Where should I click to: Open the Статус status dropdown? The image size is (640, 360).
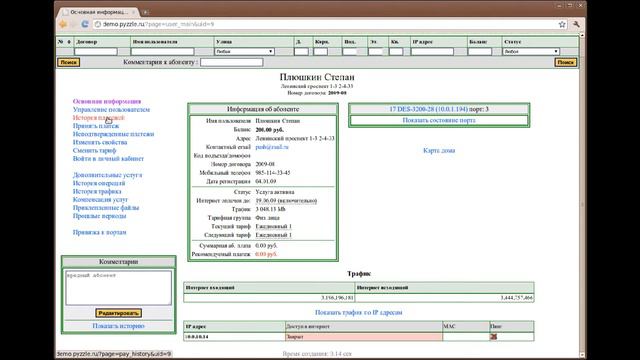click(531, 51)
